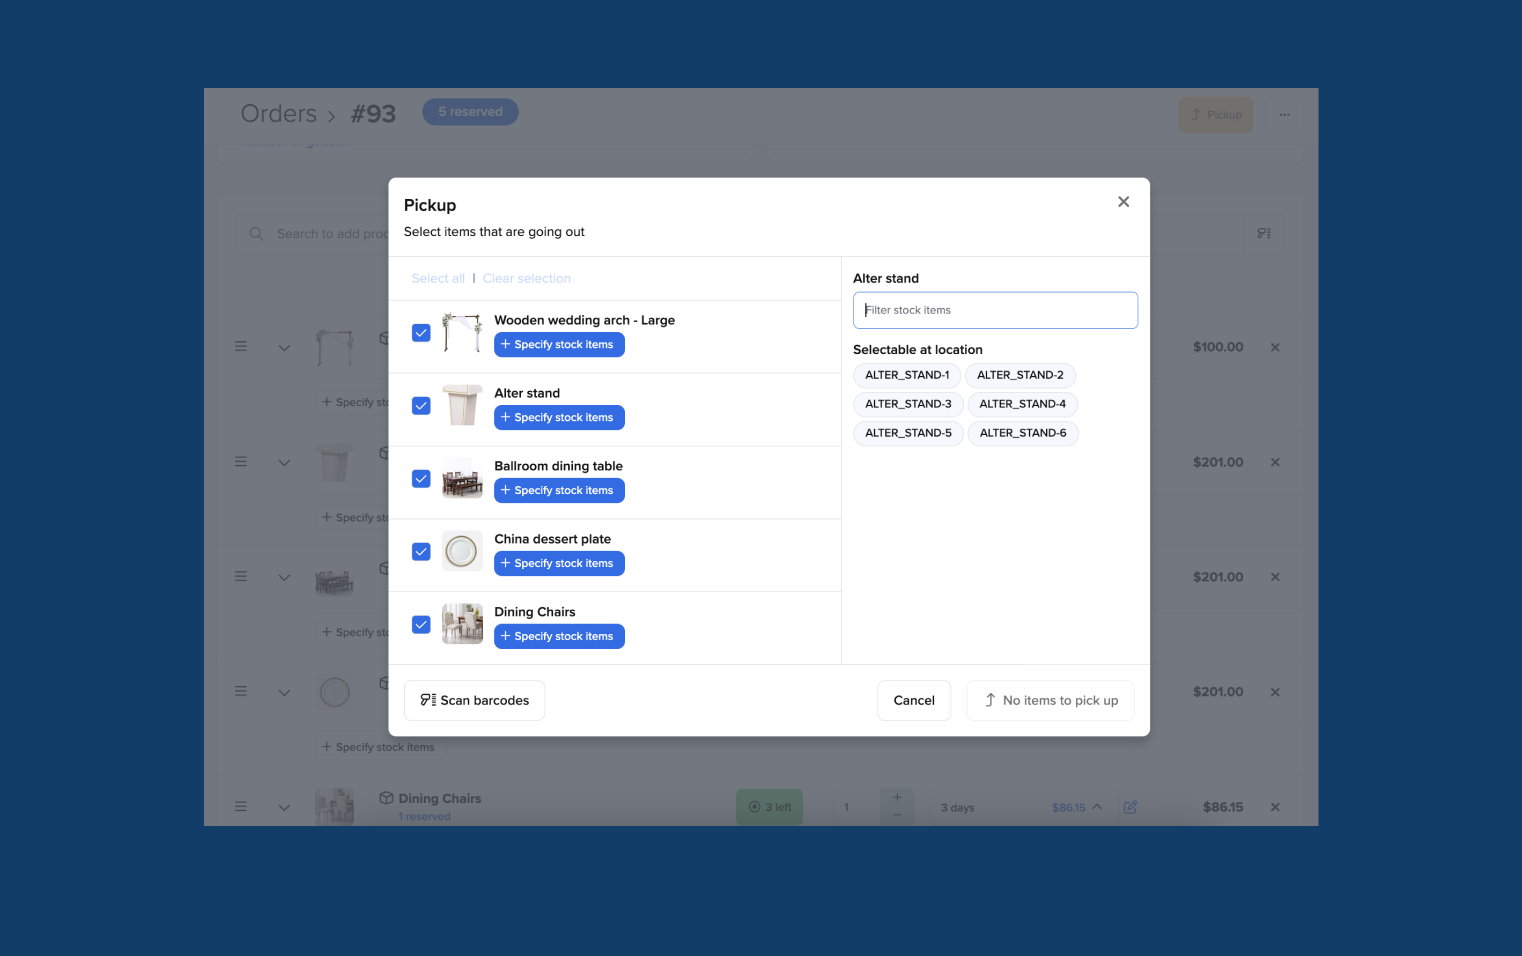This screenshot has height=956, width=1522.
Task: Click the Wooden wedding arch thumbnail image
Action: click(x=462, y=332)
